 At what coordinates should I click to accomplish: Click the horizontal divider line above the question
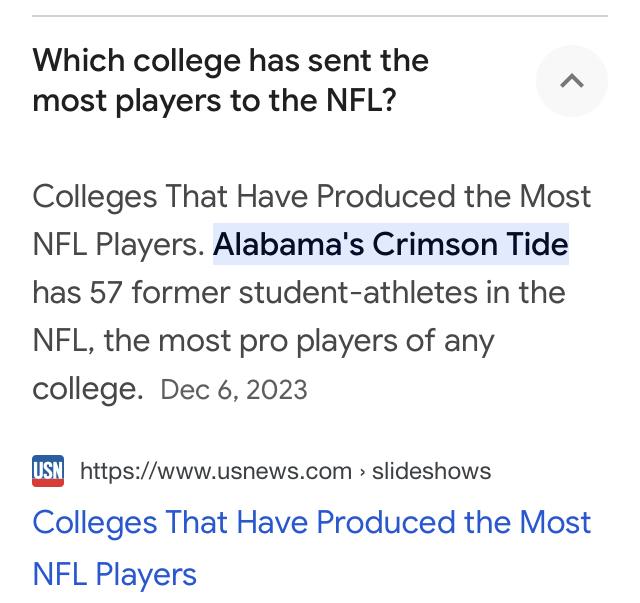(x=320, y=16)
